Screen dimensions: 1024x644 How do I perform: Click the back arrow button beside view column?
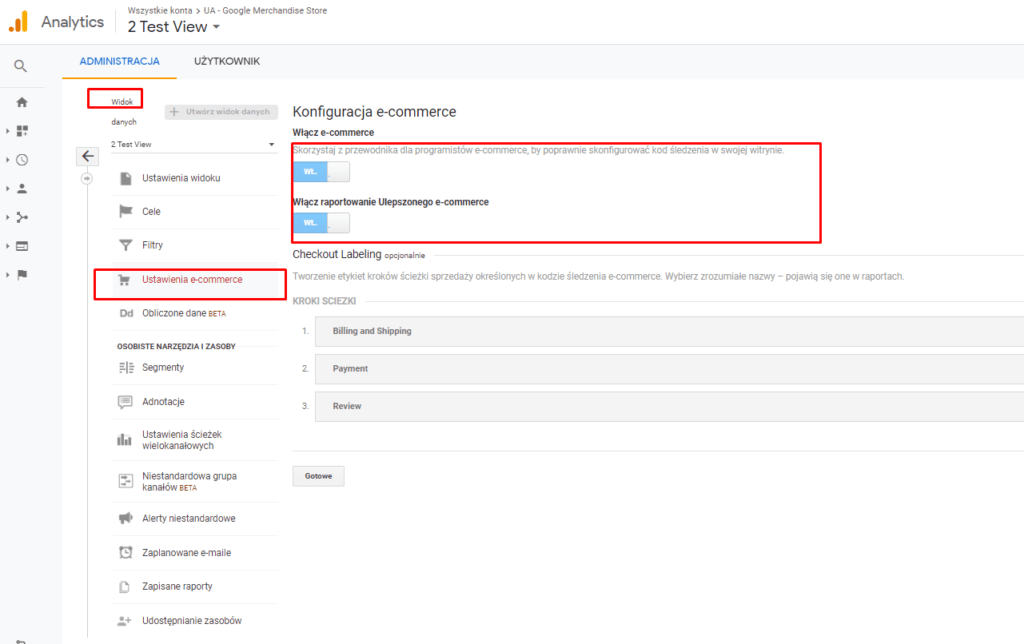click(x=88, y=156)
